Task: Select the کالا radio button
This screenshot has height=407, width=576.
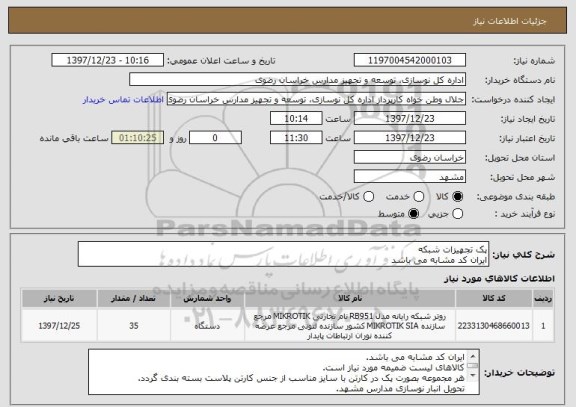Action: pos(457,197)
